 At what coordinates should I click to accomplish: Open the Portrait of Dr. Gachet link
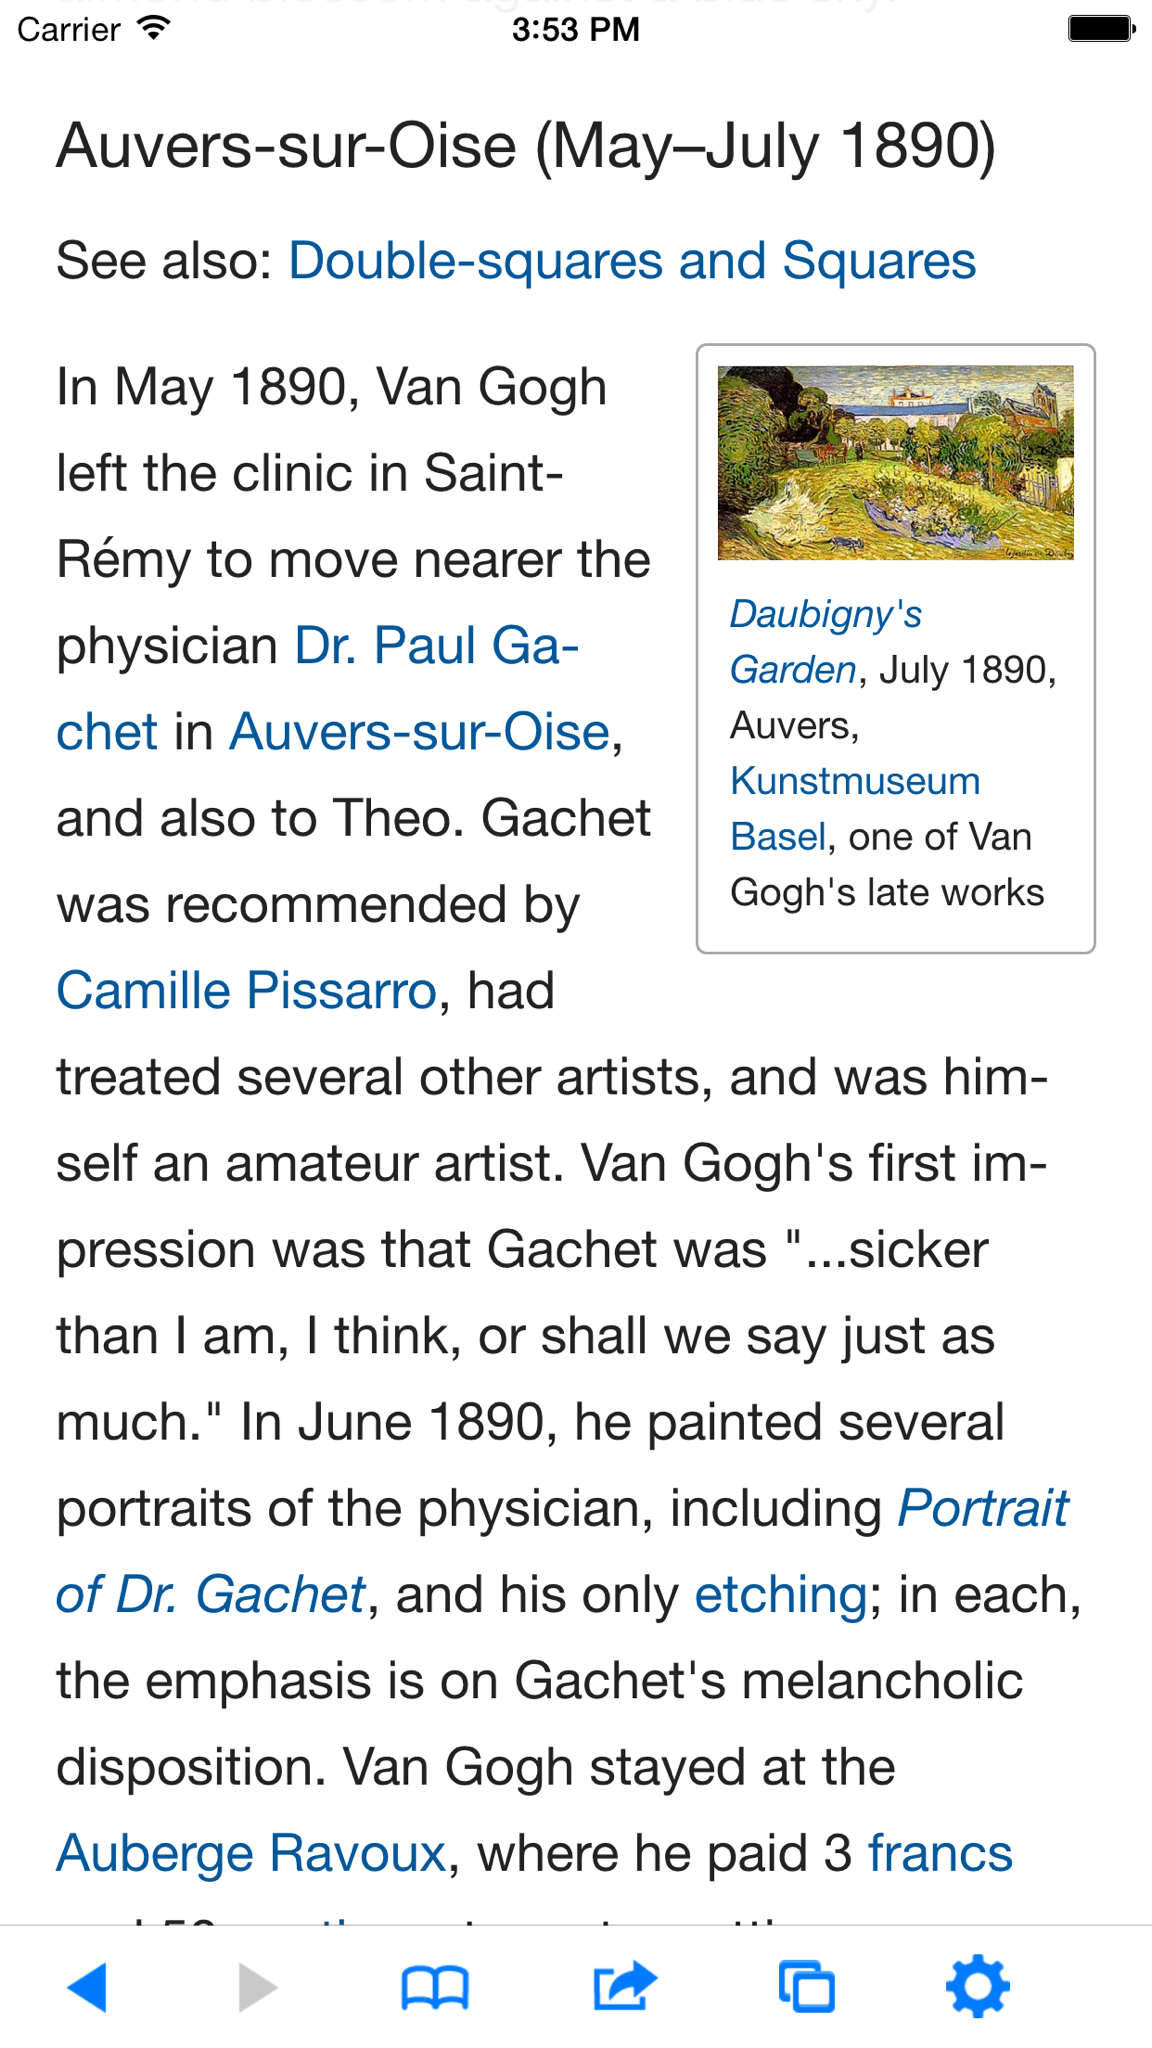(563, 1551)
